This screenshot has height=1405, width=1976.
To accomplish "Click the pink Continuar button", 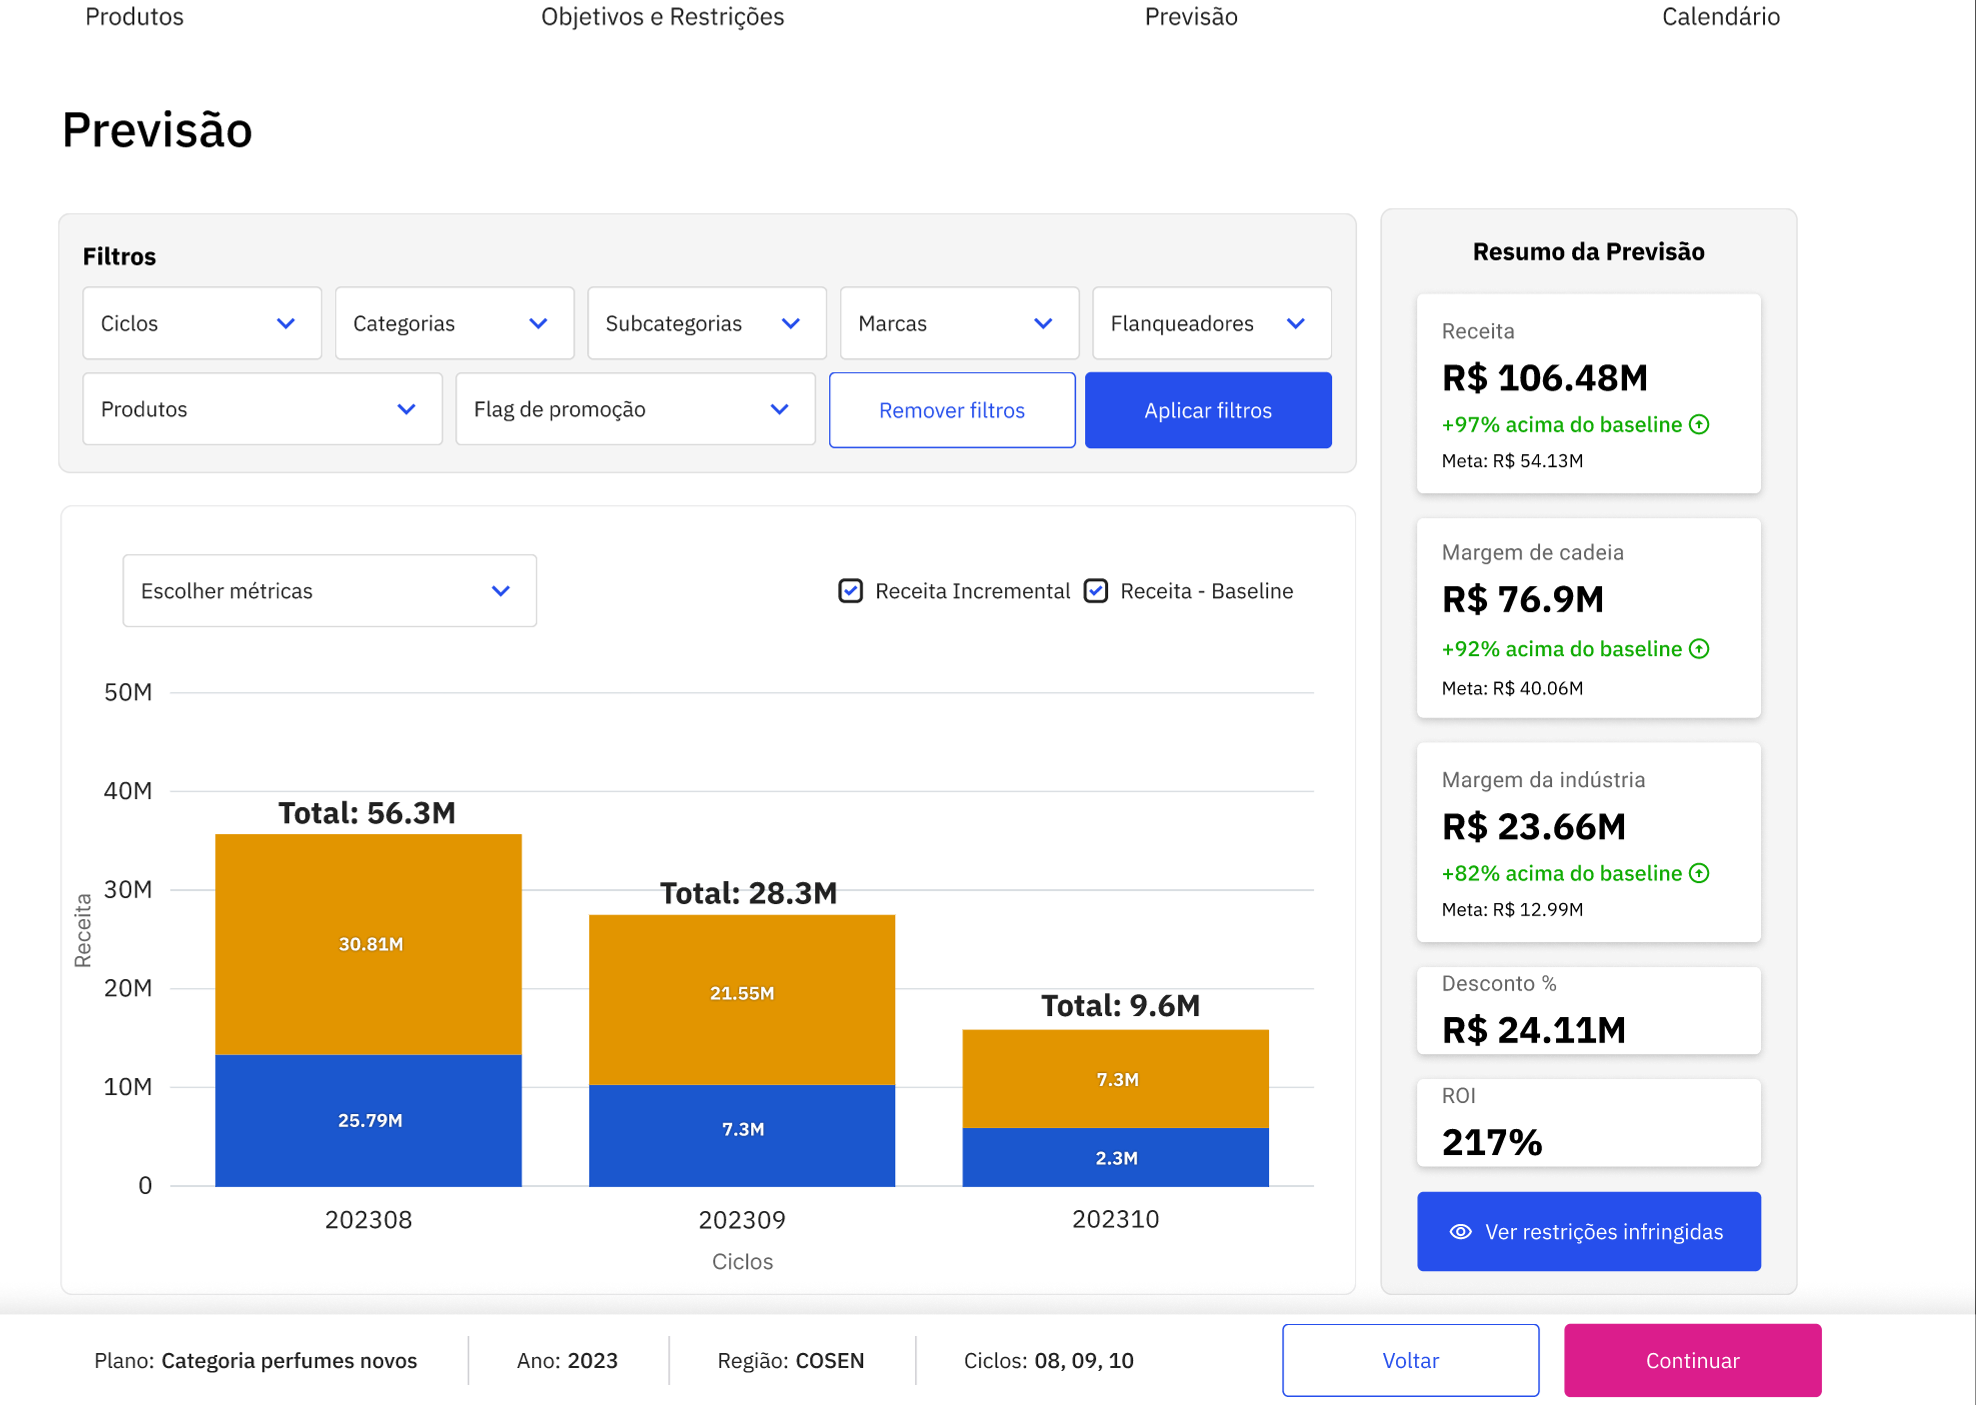I will point(1692,1360).
